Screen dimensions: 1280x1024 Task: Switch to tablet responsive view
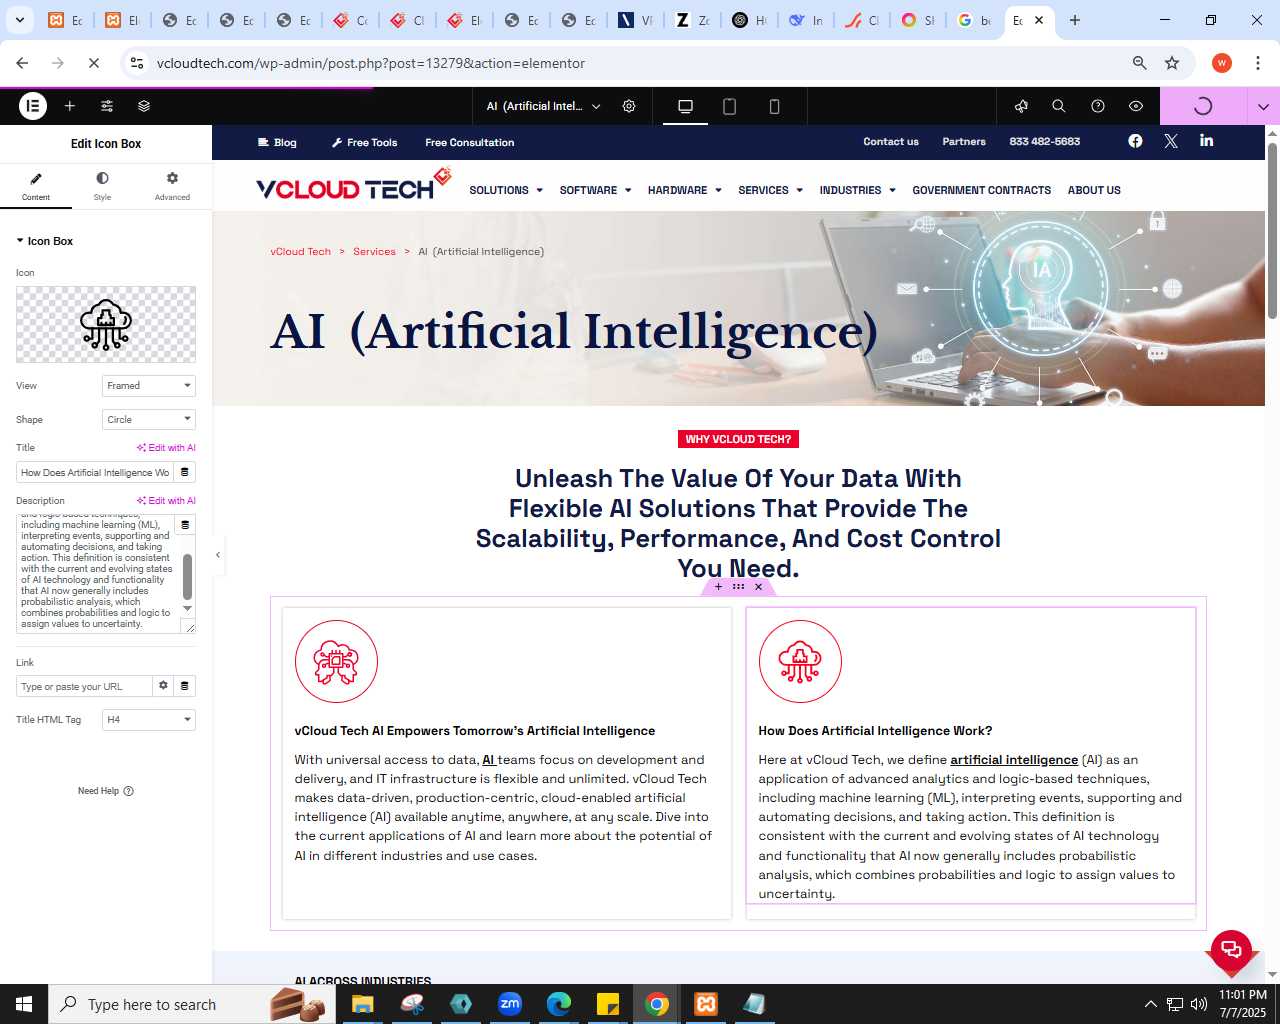[x=730, y=106]
